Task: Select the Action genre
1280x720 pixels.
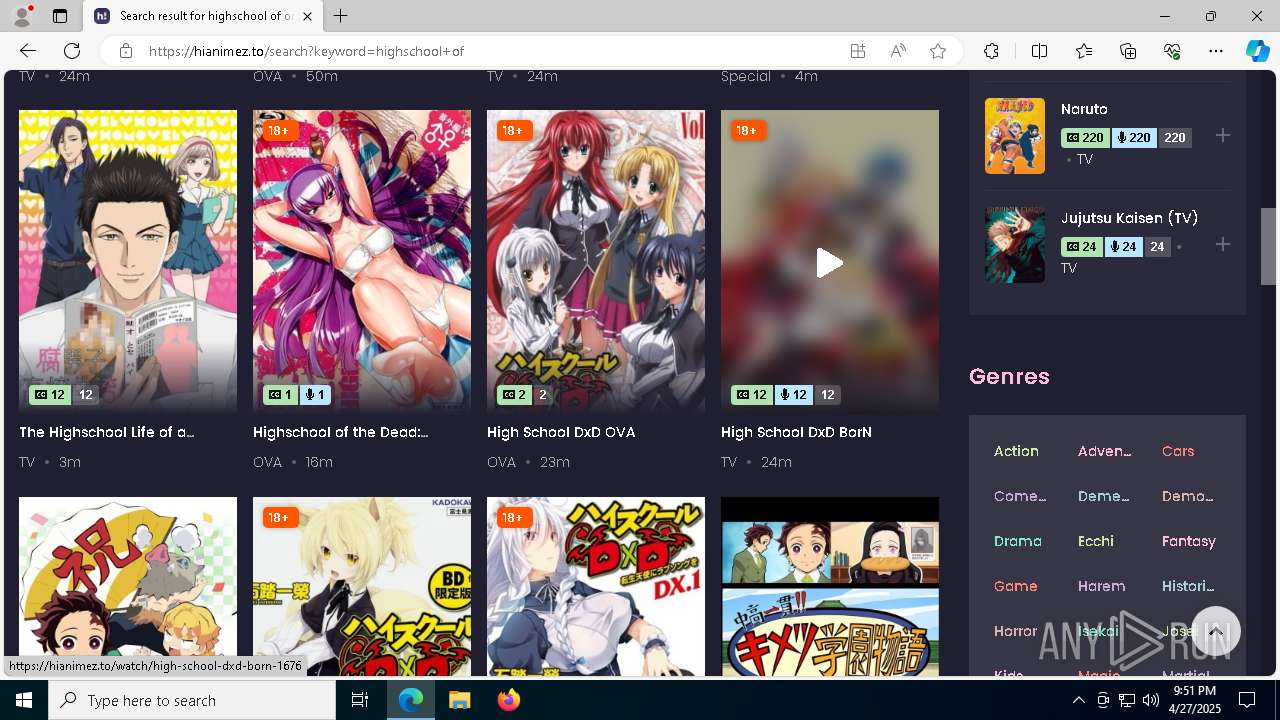Action: coord(1016,451)
